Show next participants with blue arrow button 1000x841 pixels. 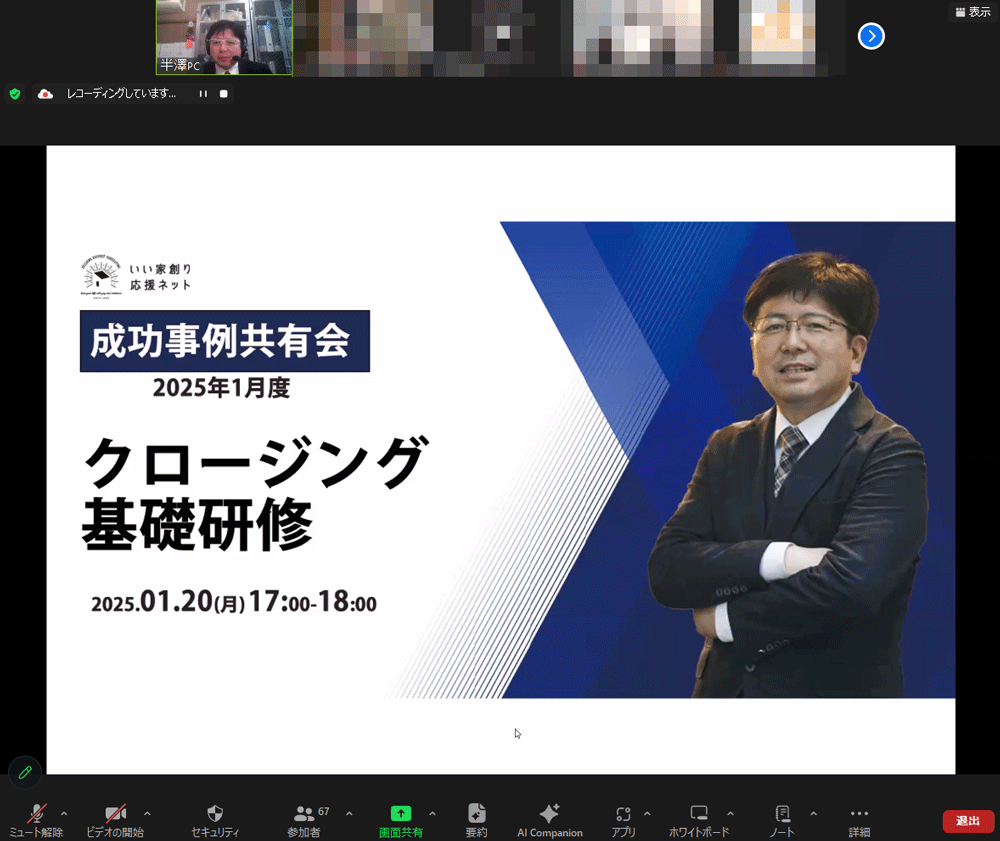point(871,37)
